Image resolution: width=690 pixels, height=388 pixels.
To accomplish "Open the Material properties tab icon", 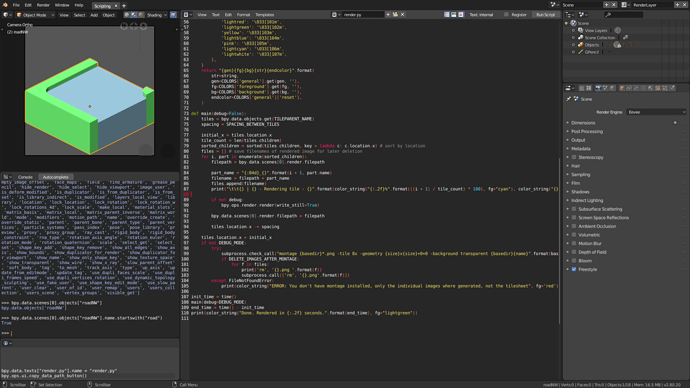I will point(650,88).
